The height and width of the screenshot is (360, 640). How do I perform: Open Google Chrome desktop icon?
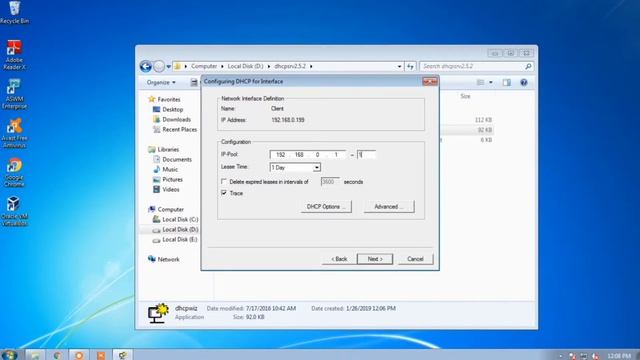[14, 172]
